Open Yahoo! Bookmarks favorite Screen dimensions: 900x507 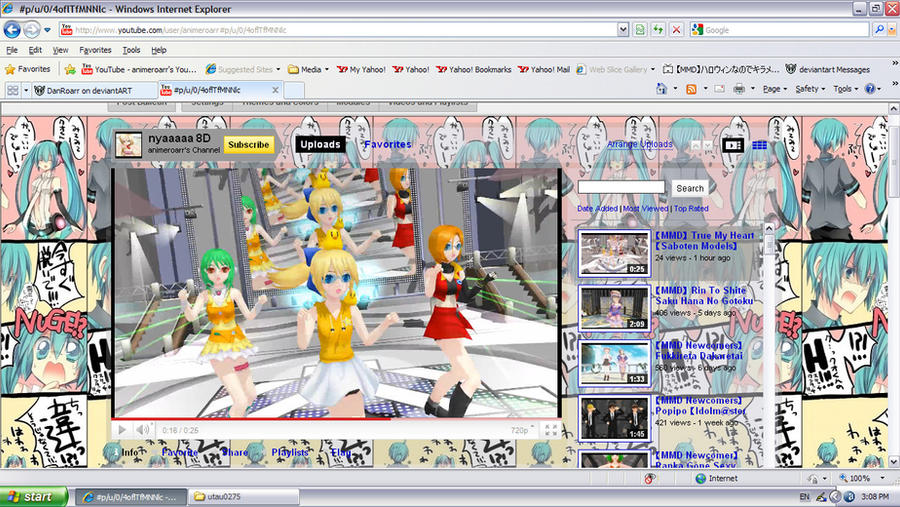(x=474, y=69)
